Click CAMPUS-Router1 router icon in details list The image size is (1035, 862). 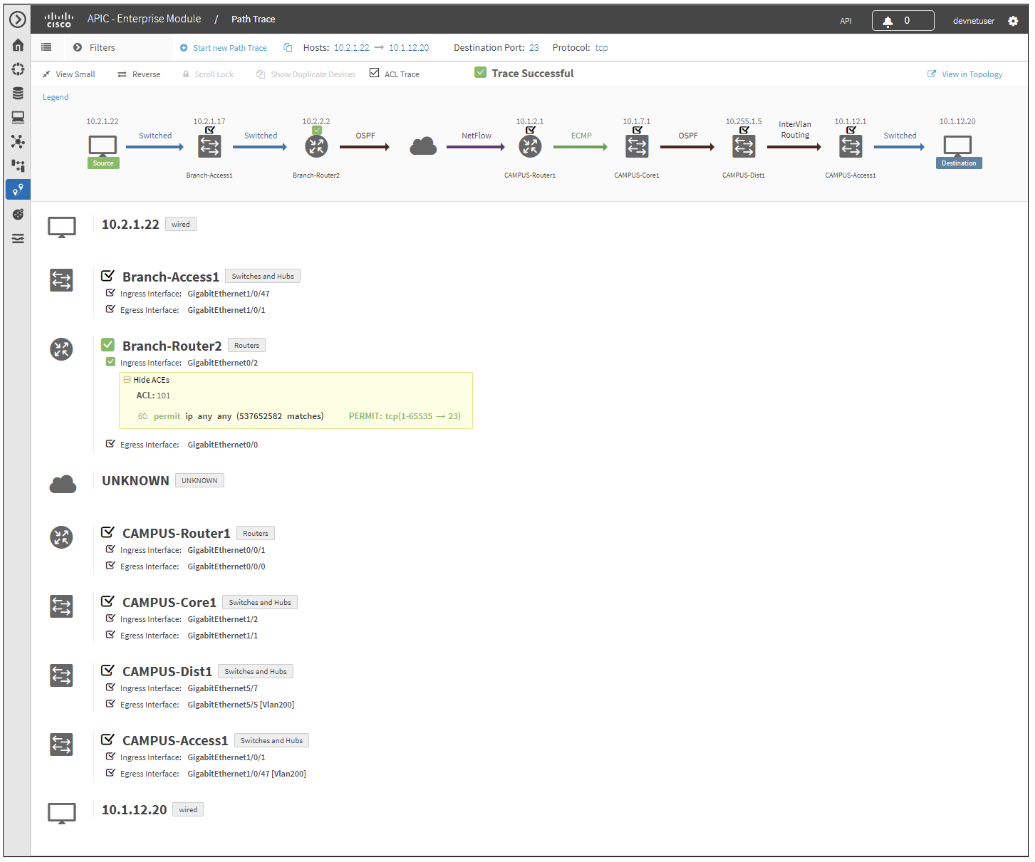coord(61,537)
